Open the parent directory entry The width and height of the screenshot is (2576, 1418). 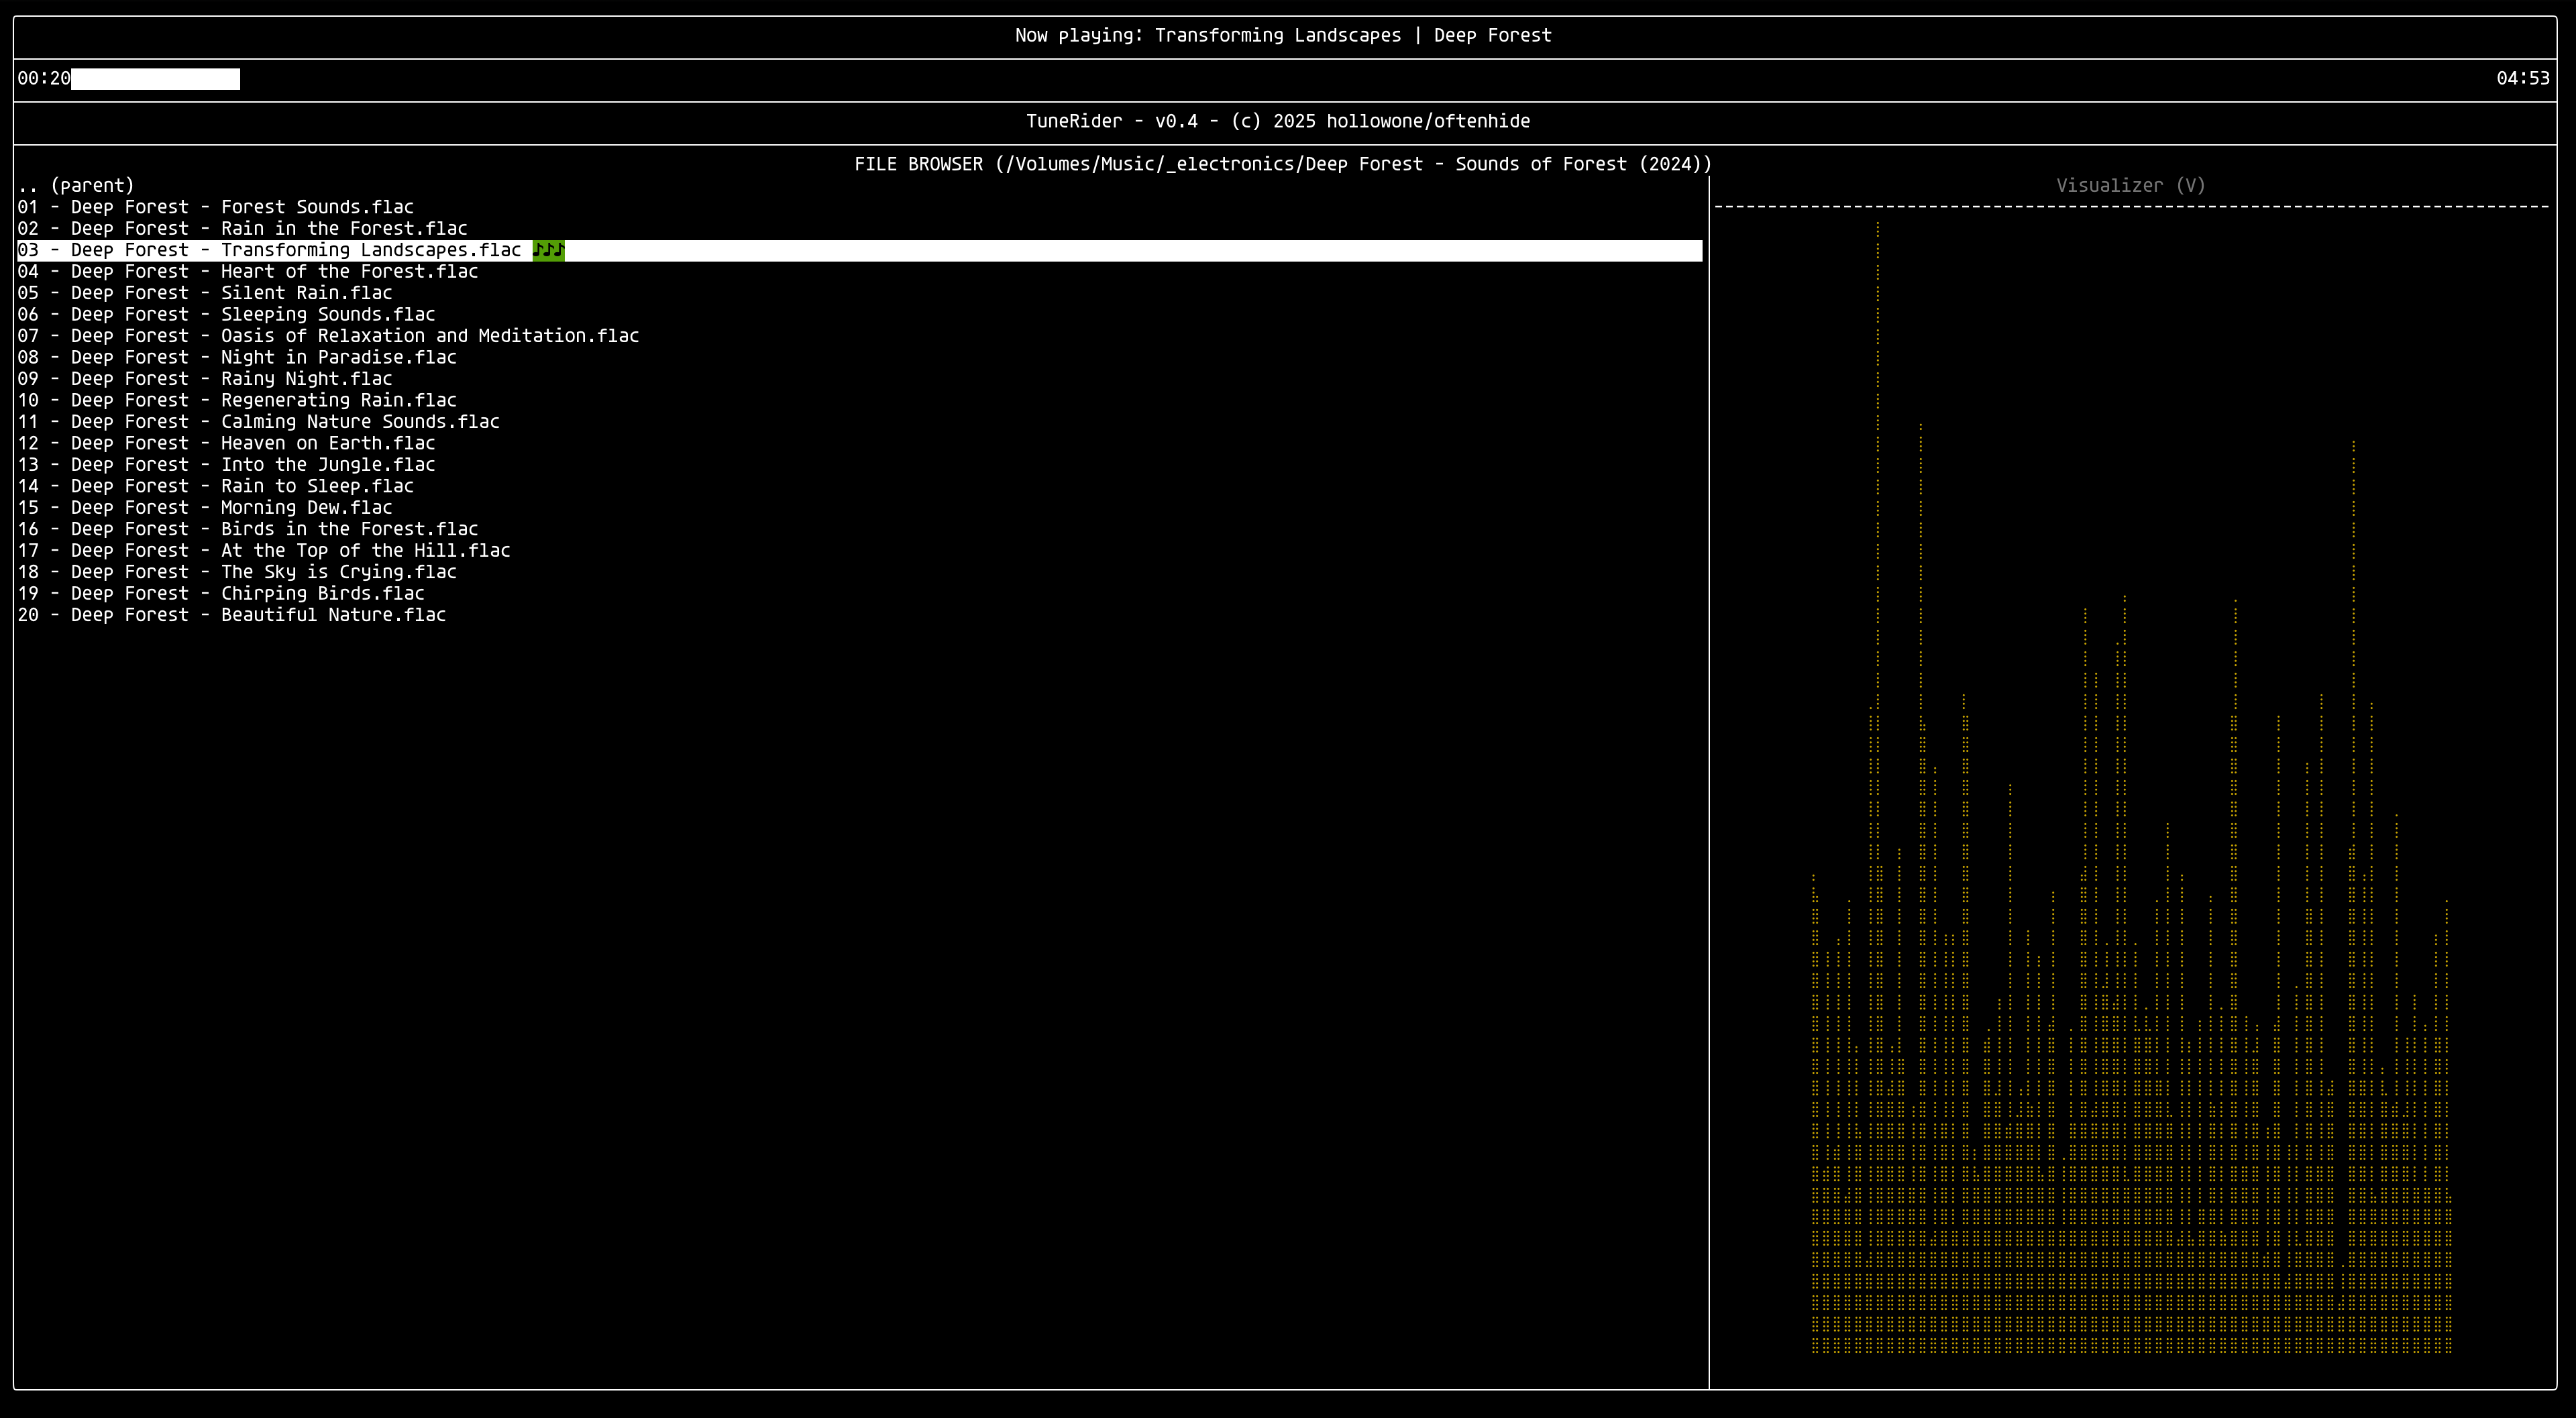[76, 186]
